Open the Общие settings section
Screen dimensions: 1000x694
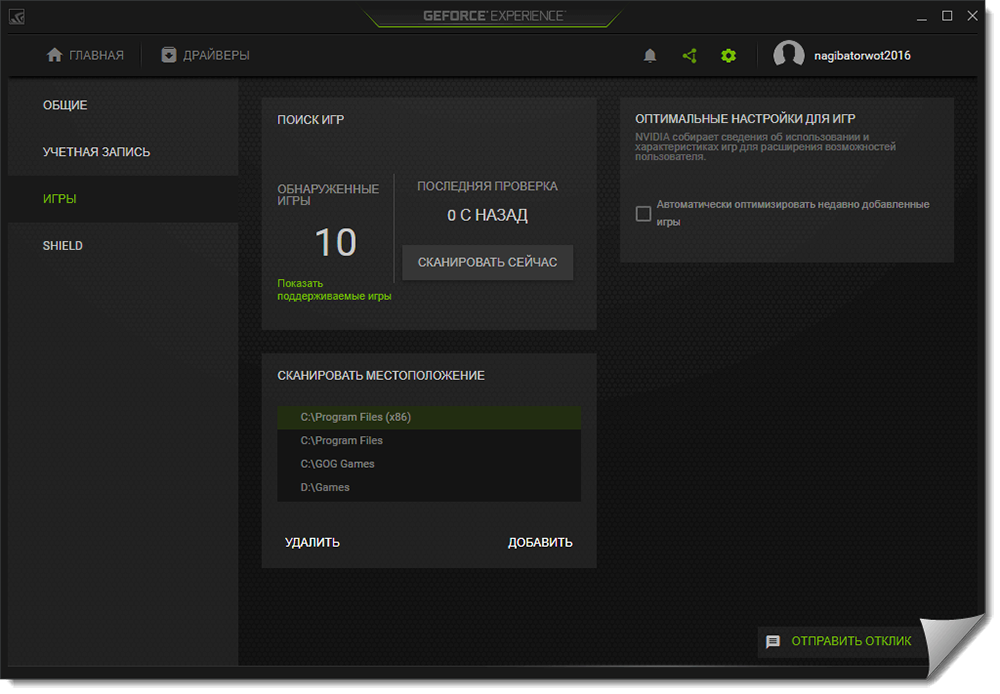pos(65,105)
